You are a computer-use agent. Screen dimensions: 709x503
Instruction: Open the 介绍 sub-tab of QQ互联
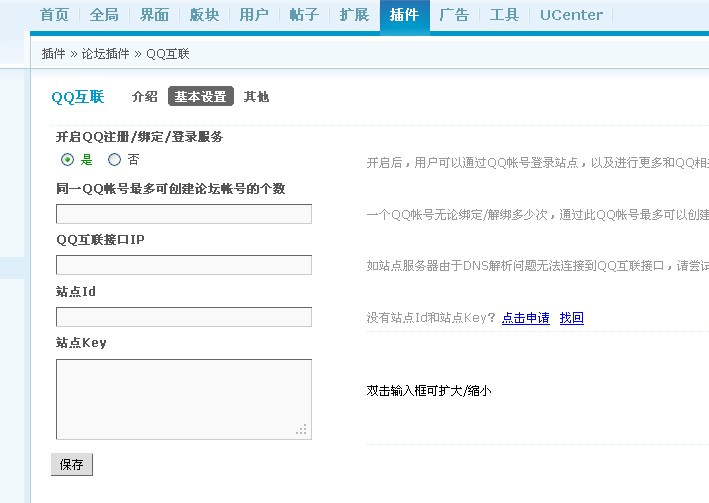[145, 96]
